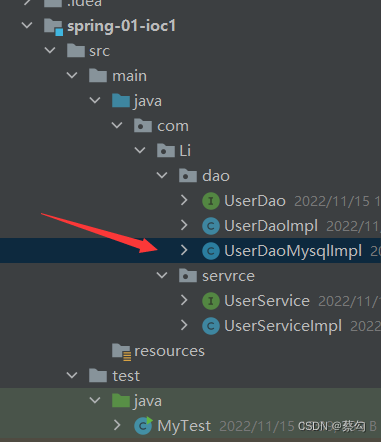Collapse the green test java folder
381x442 pixels.
click(95, 400)
